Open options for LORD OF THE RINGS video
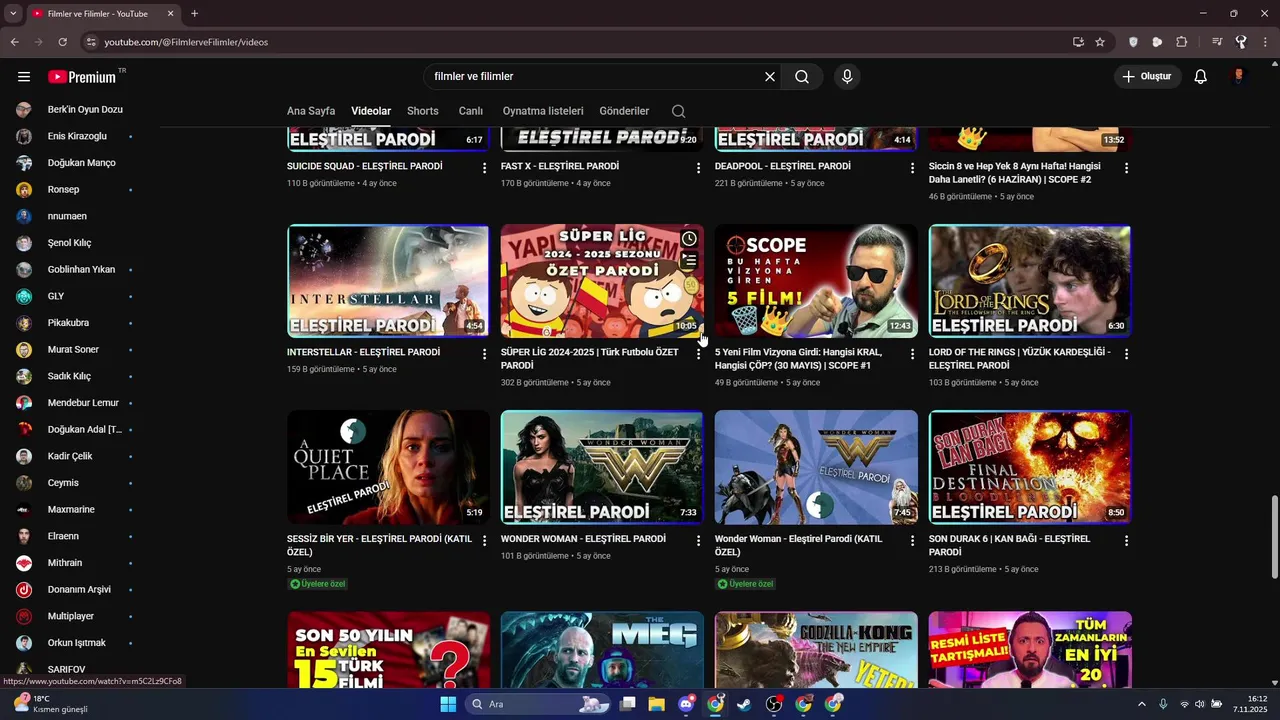1280x720 pixels. click(1126, 354)
